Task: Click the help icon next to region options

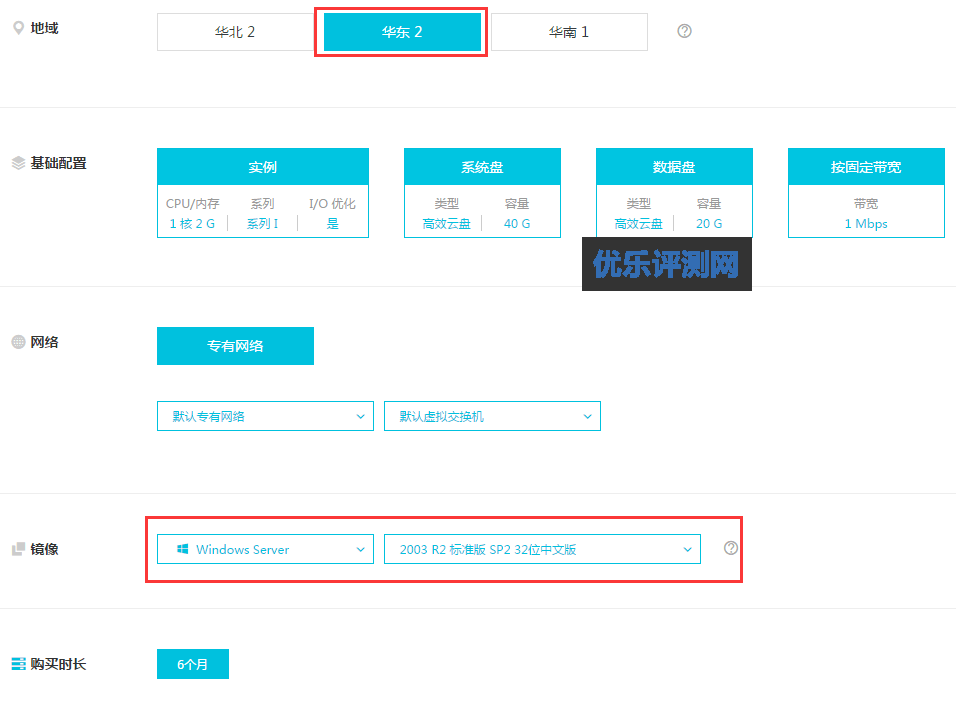Action: pyautogui.click(x=684, y=31)
